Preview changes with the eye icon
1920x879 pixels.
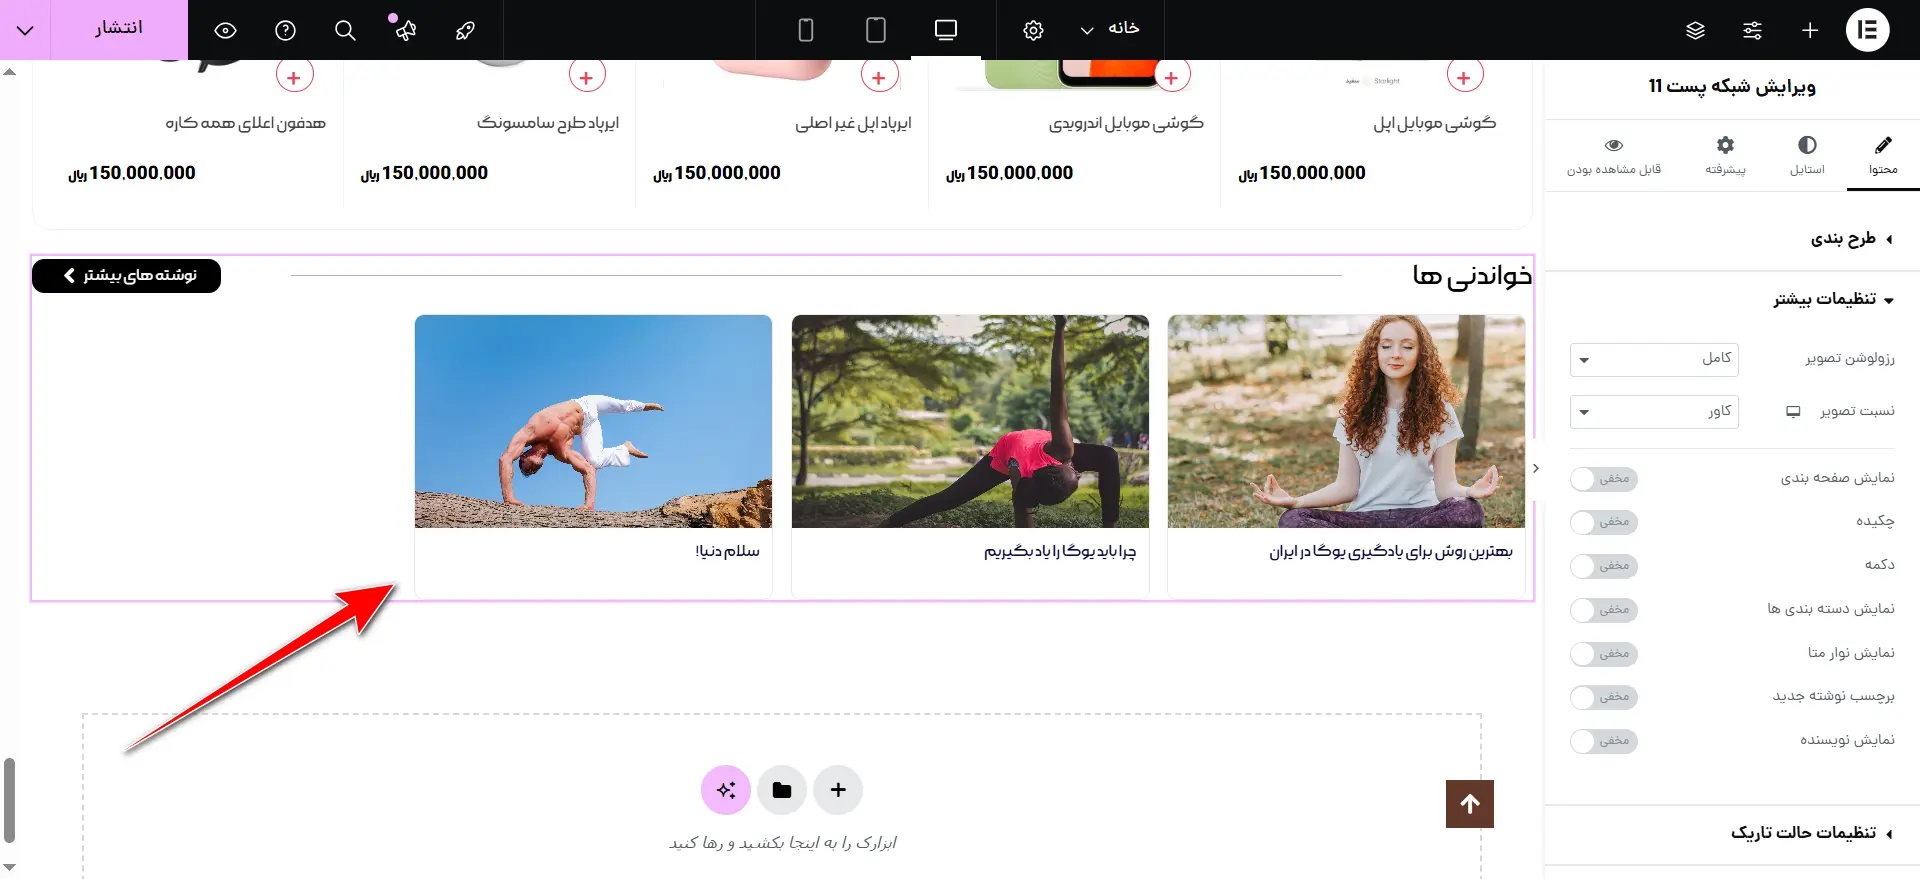225,30
